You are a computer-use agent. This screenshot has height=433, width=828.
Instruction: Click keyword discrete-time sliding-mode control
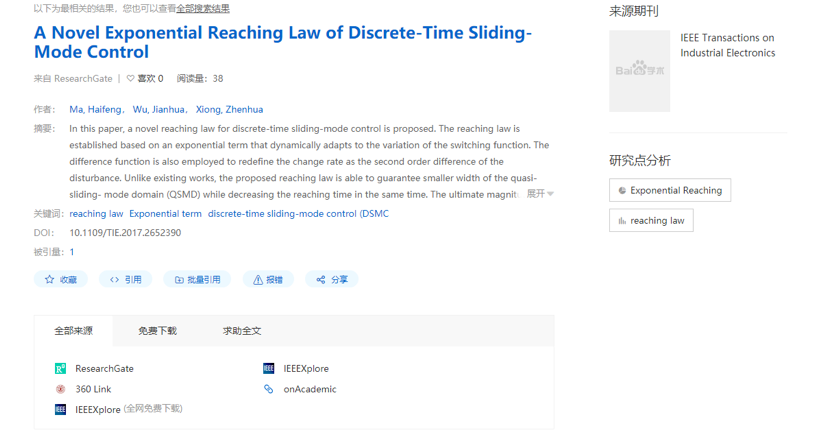click(298, 213)
